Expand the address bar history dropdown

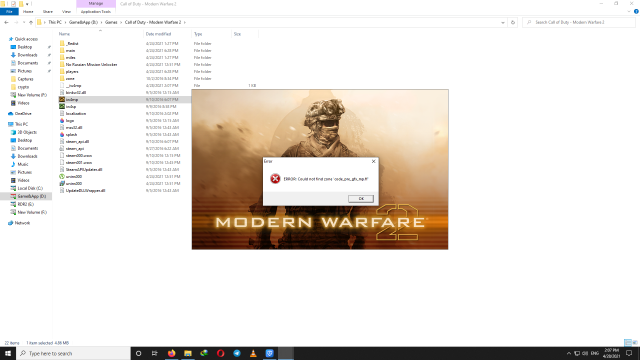503,22
